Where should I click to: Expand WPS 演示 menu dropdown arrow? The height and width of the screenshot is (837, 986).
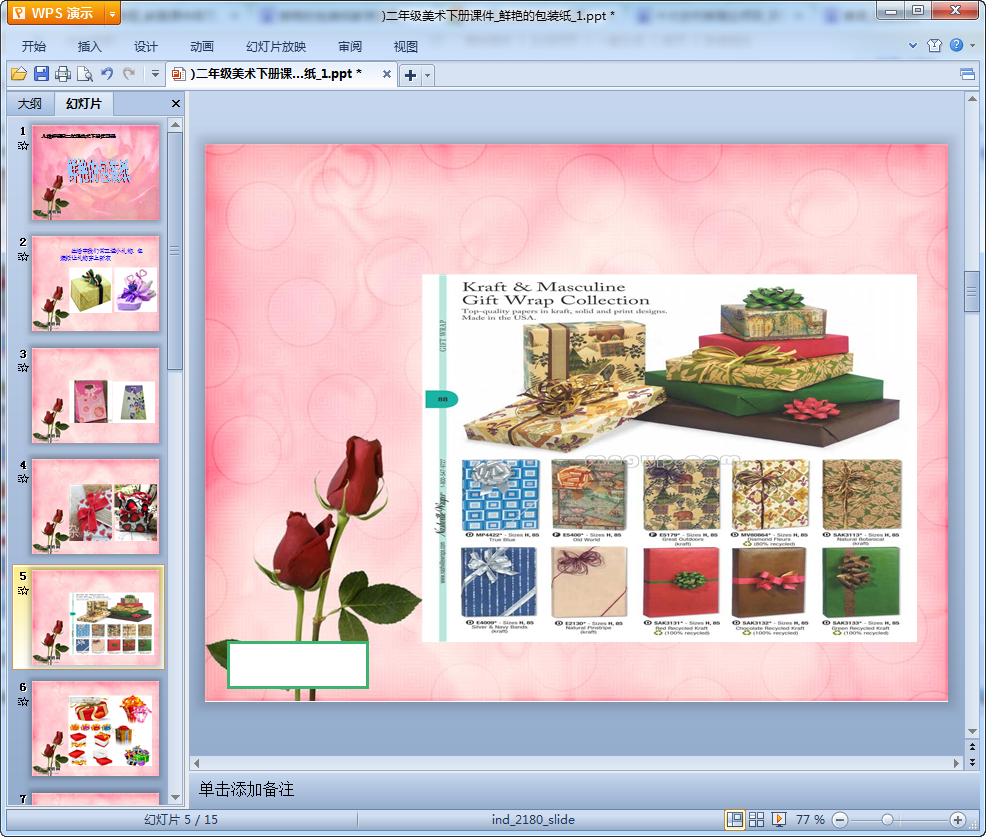tap(112, 13)
